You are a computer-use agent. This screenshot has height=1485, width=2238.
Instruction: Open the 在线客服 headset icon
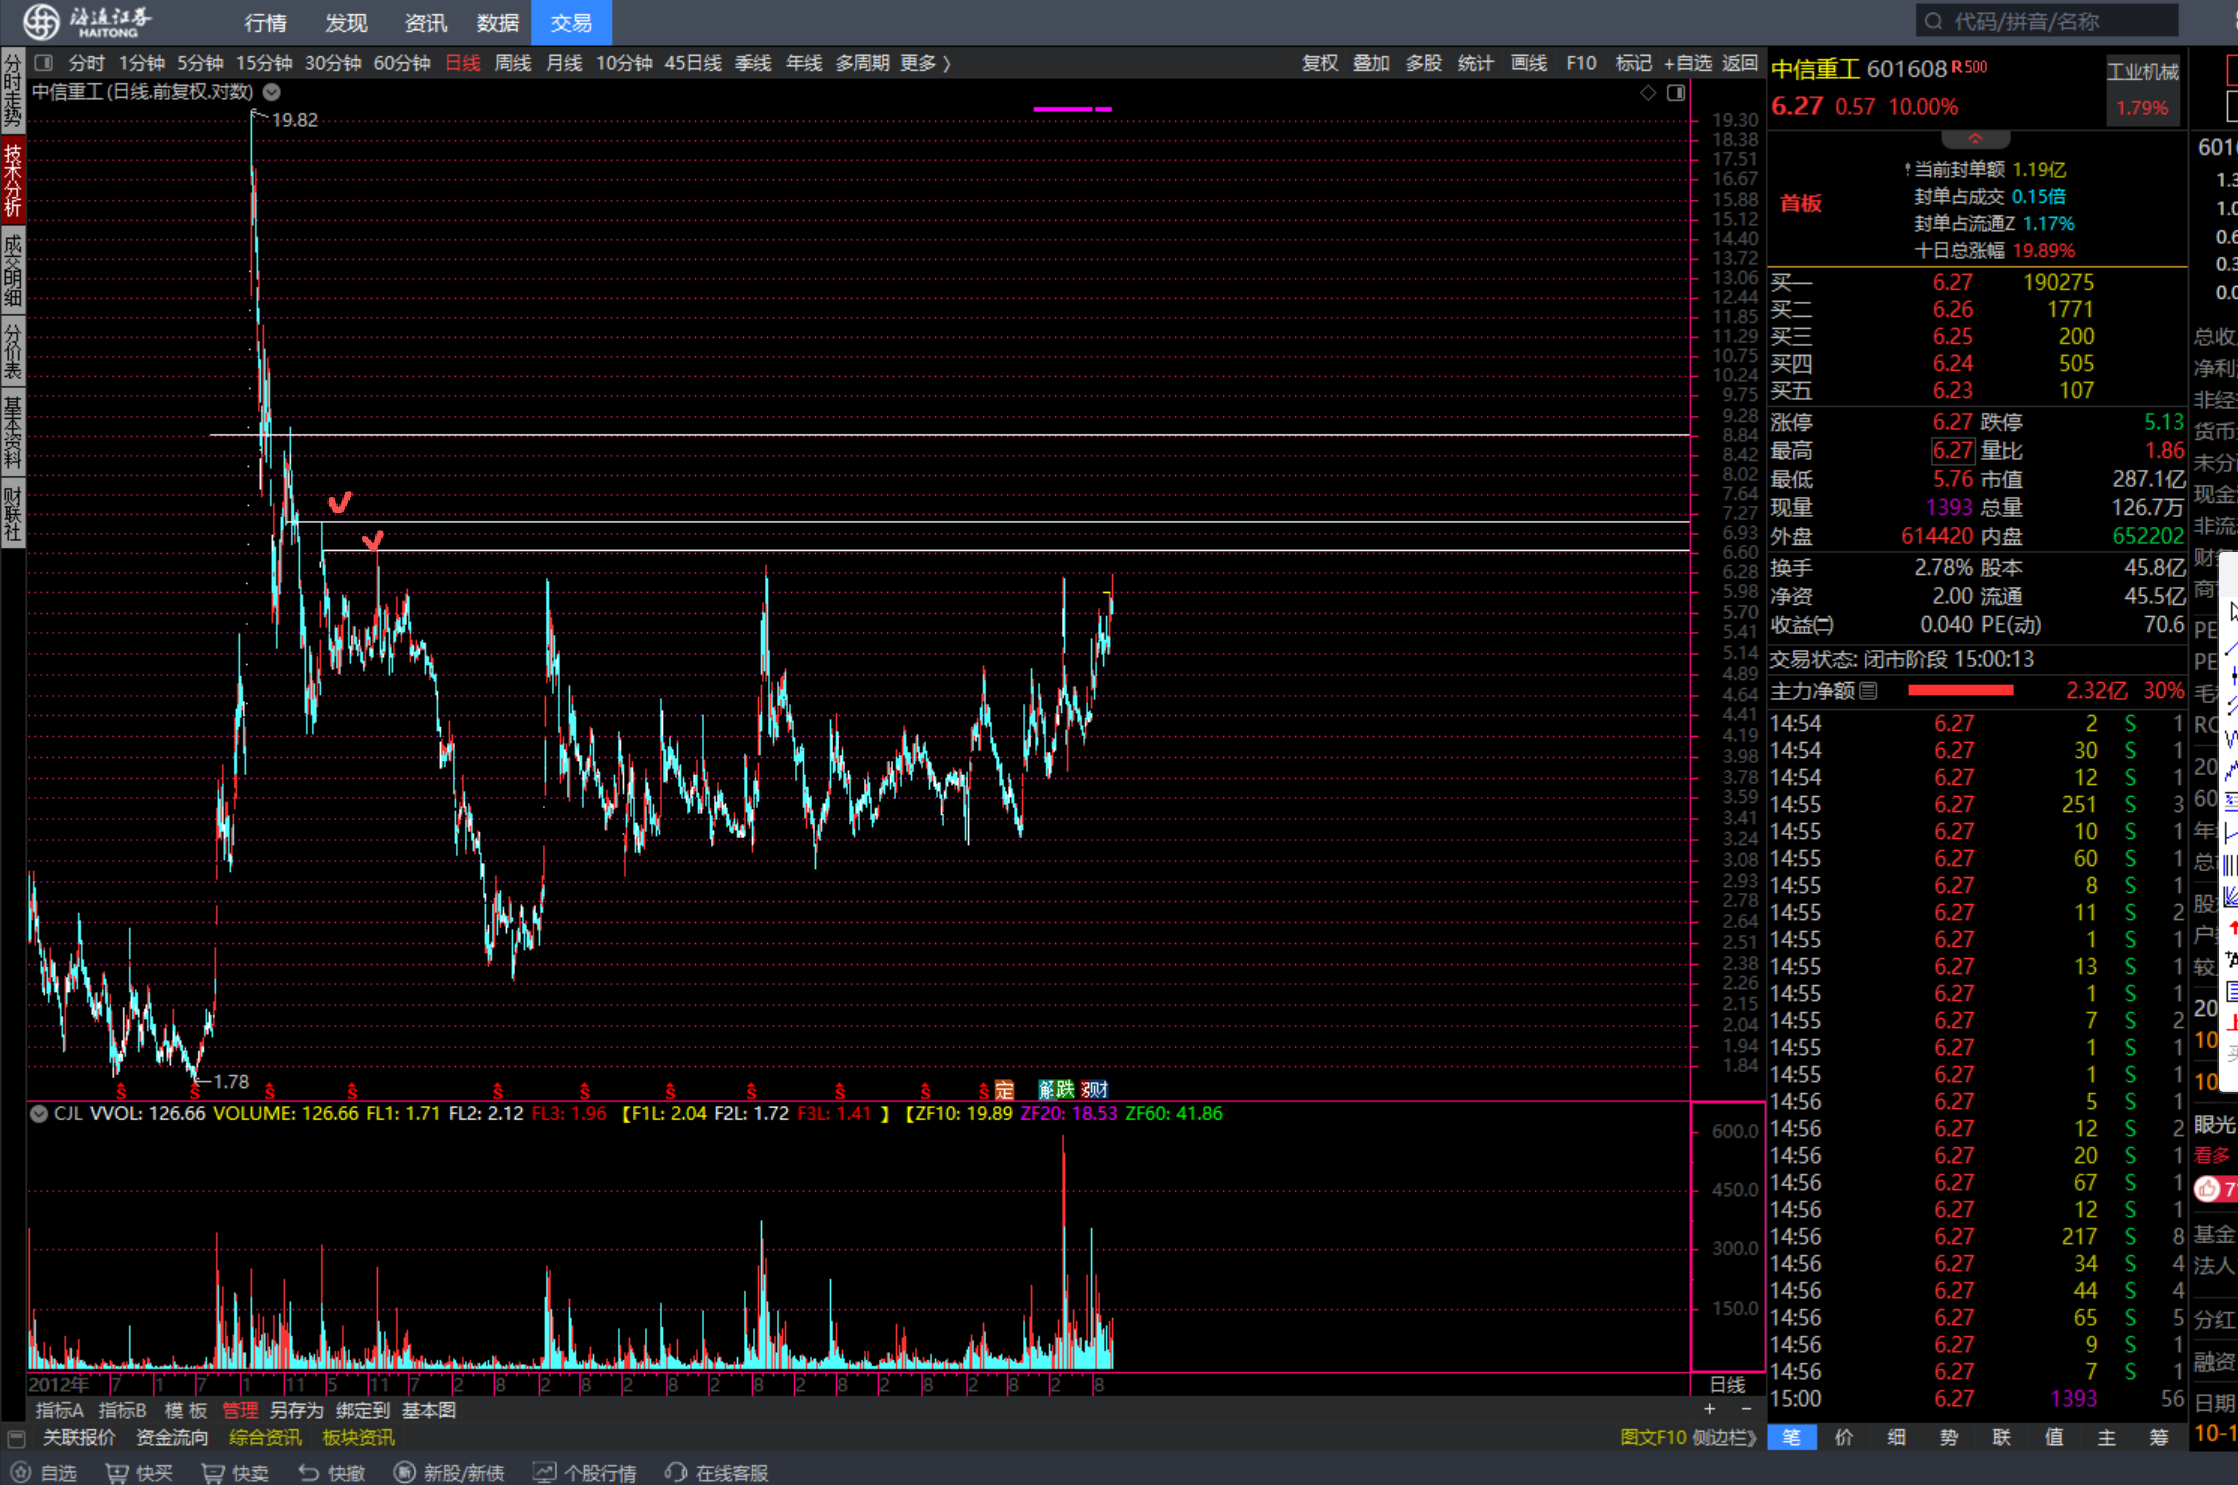[x=677, y=1473]
